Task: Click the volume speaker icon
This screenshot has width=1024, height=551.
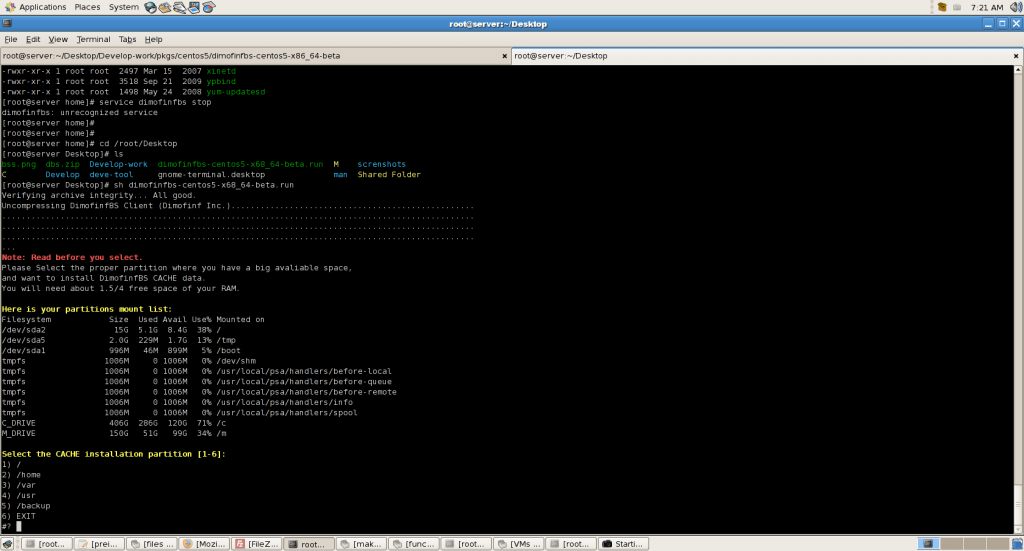Action: pyautogui.click(x=1016, y=7)
